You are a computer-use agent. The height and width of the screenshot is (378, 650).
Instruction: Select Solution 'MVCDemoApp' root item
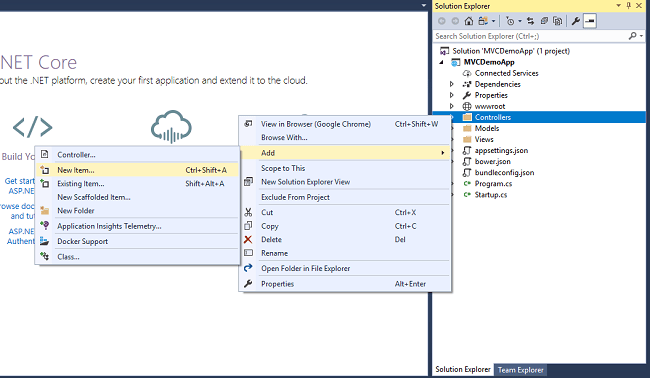point(511,51)
